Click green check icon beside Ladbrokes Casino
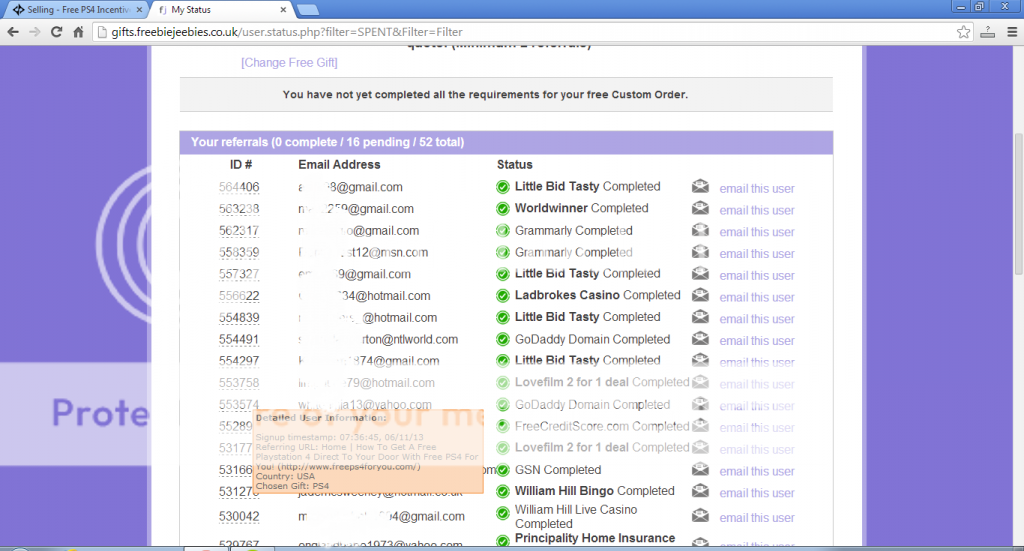This screenshot has width=1024, height=551. pyautogui.click(x=502, y=296)
